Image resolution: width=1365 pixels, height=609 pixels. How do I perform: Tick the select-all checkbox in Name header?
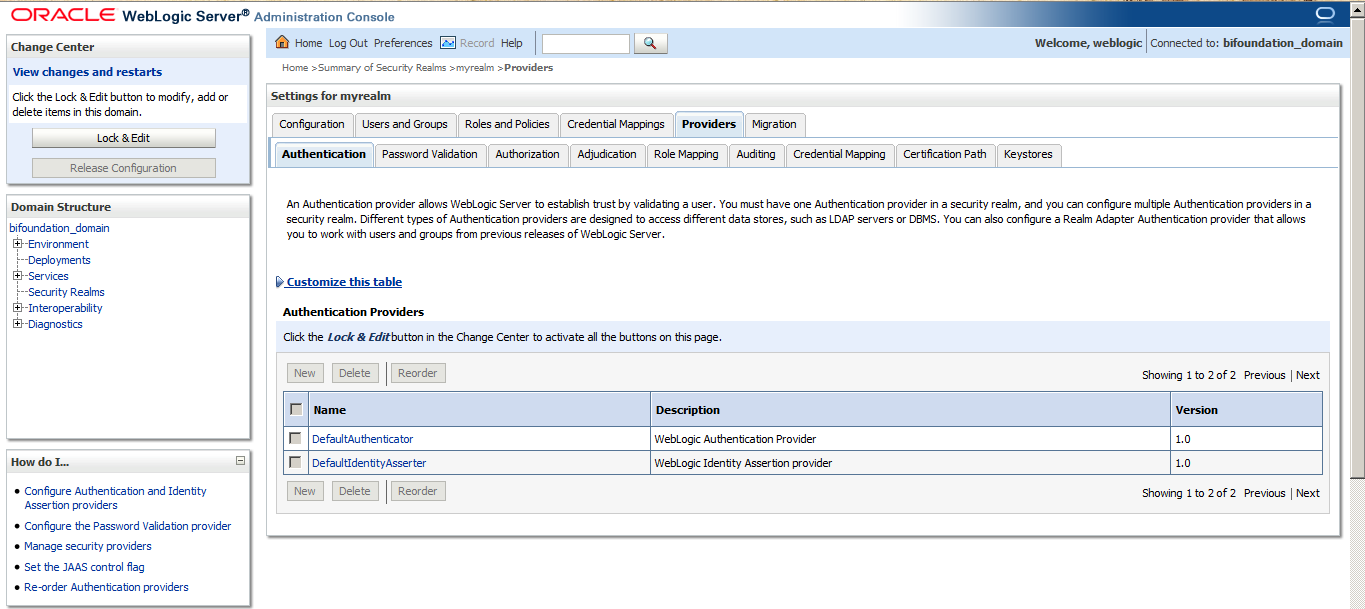pyautogui.click(x=296, y=409)
